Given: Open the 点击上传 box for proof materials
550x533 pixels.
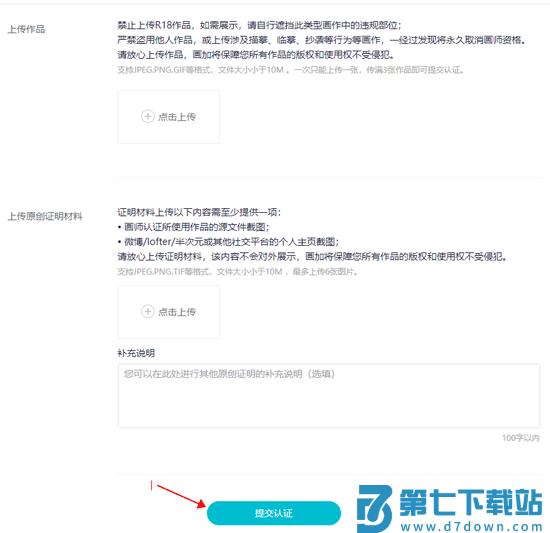Looking at the screenshot, I should point(169,312).
